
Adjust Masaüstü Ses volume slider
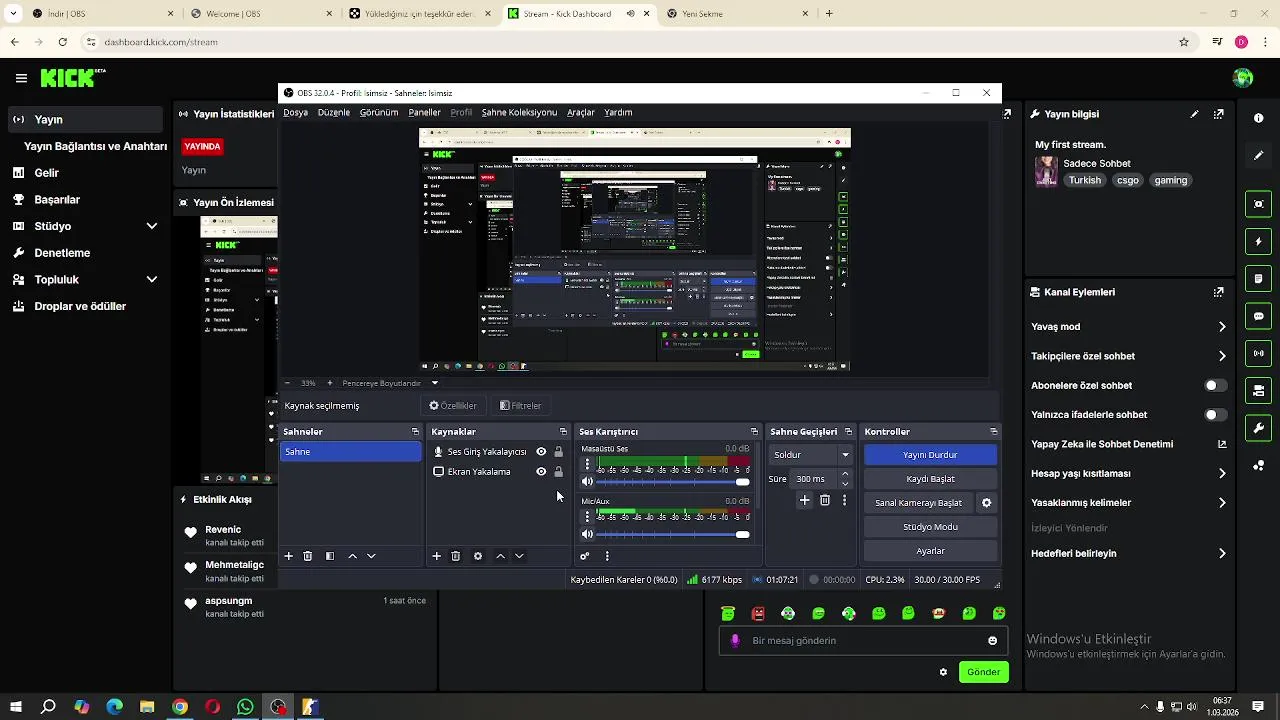coord(672,482)
